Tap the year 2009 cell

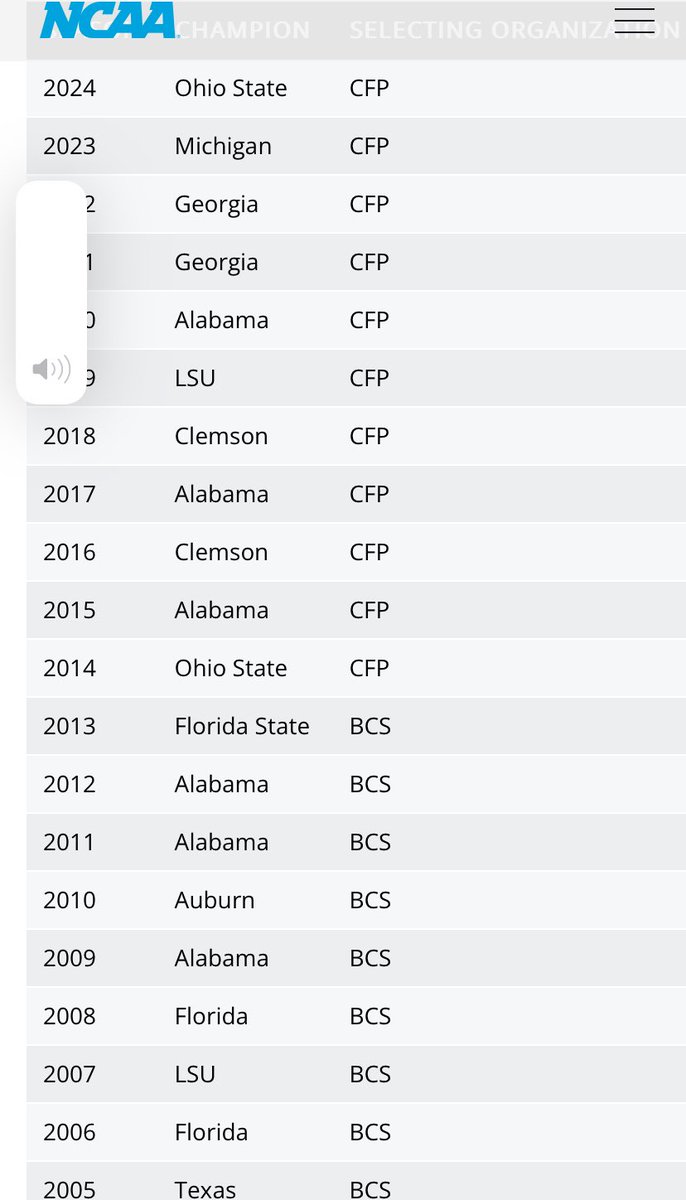tap(69, 958)
